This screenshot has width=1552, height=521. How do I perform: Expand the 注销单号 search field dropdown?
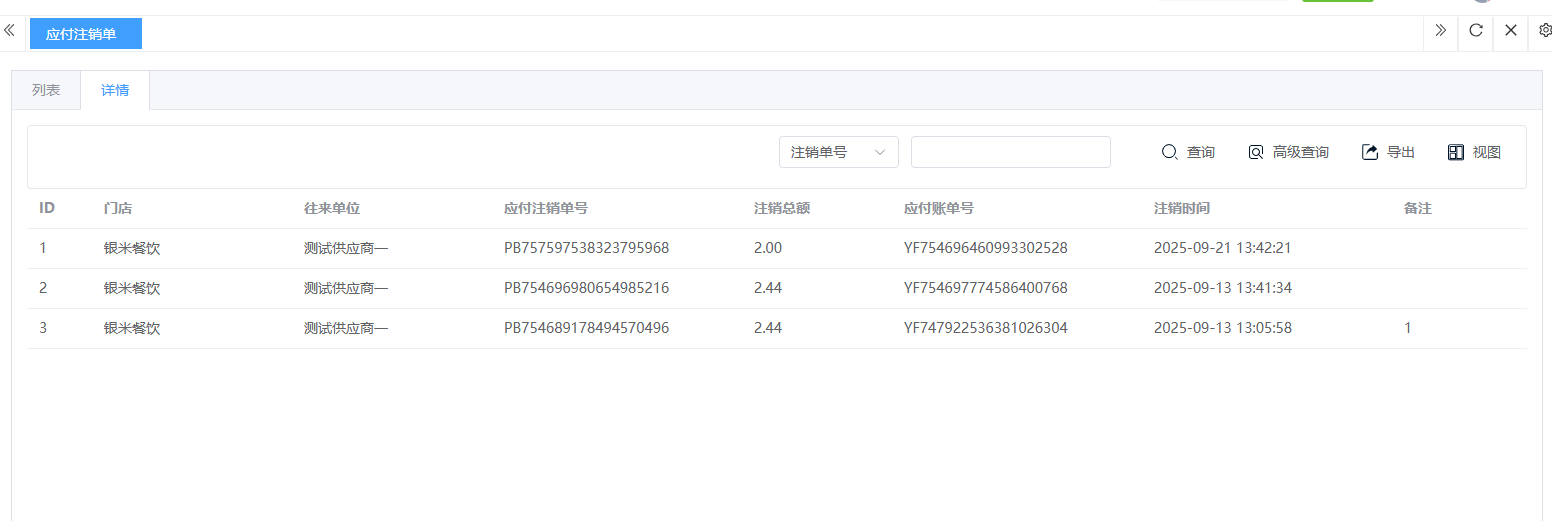838,152
